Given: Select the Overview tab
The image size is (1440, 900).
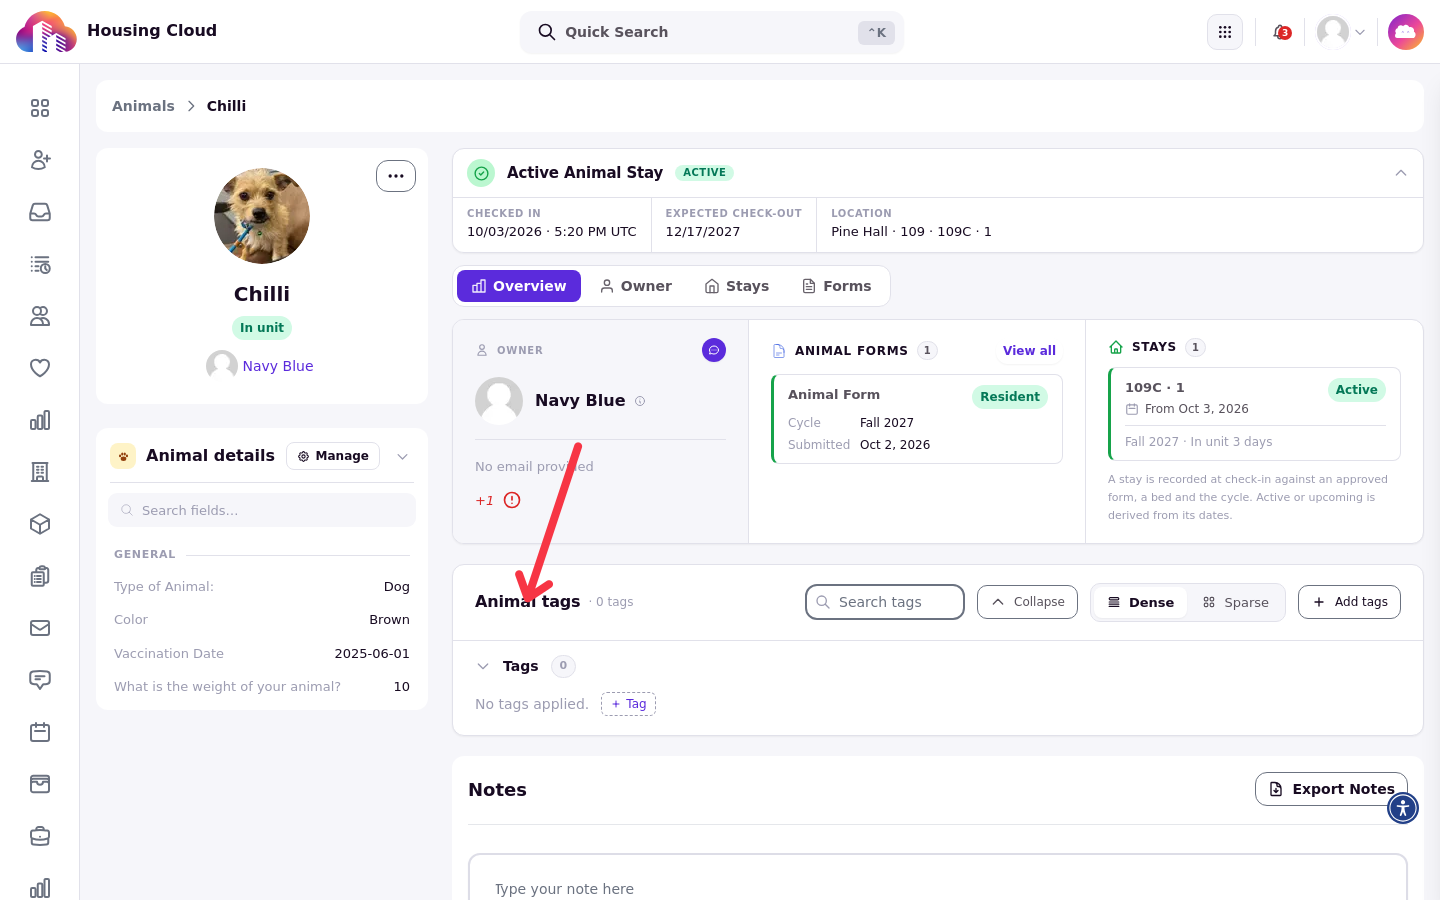Looking at the screenshot, I should (519, 286).
